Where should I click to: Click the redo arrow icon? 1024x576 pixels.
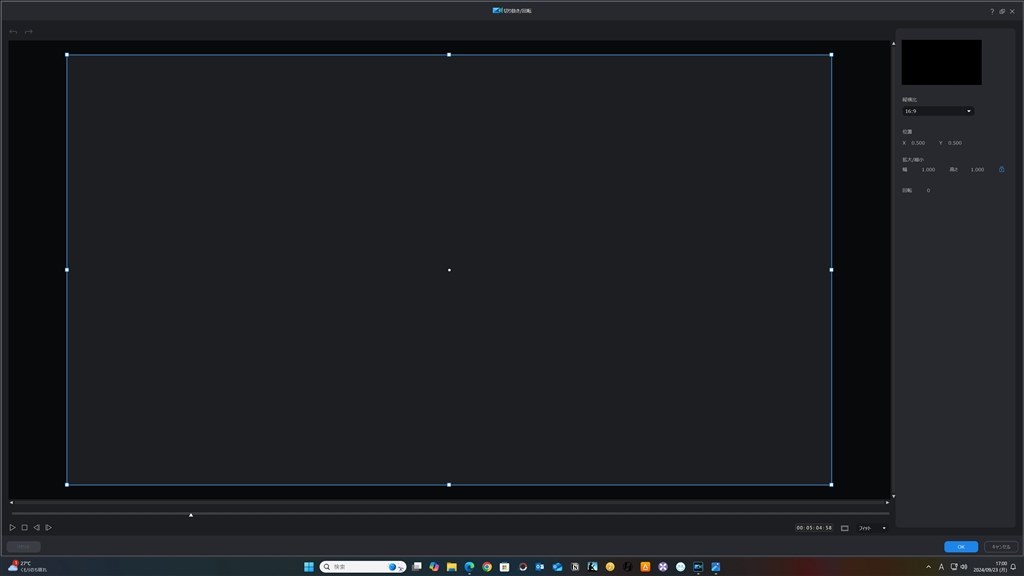29,31
